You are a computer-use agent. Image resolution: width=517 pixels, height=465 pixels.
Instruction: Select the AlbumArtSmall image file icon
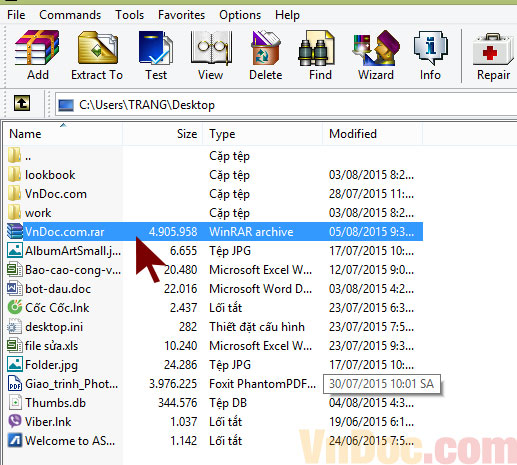(x=15, y=250)
